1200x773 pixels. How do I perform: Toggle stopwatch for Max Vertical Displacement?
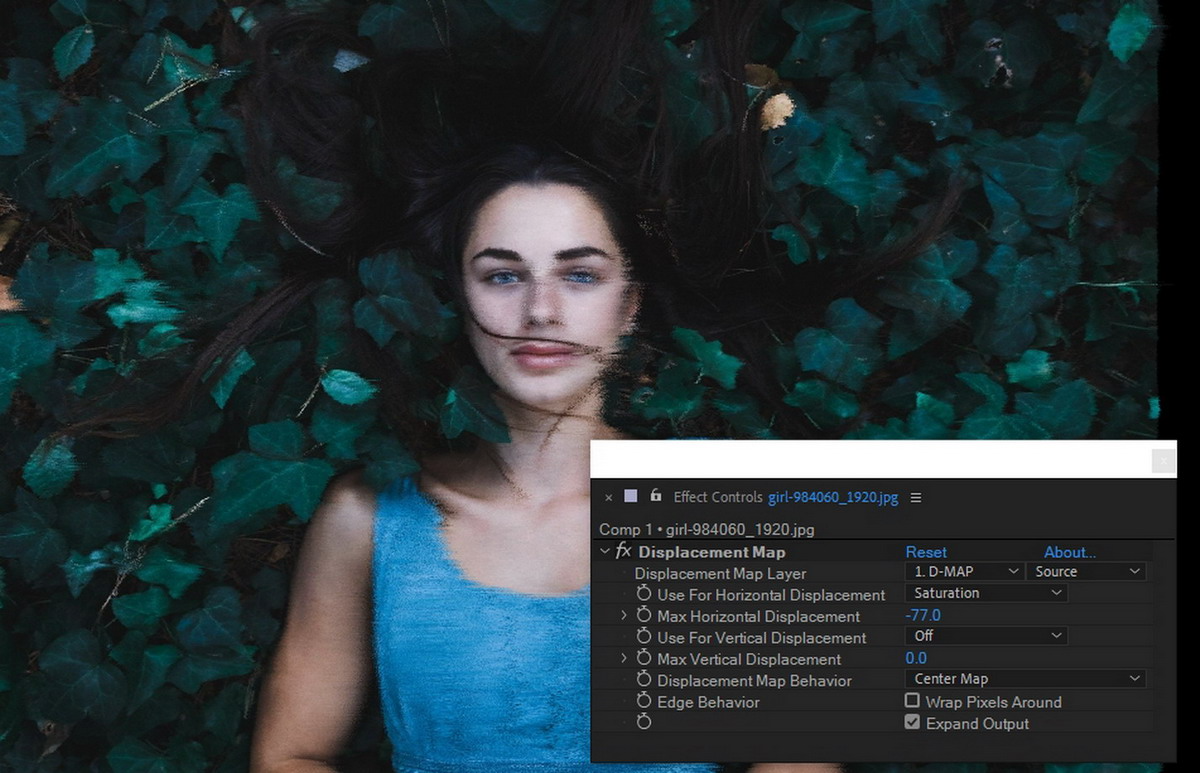tap(644, 659)
